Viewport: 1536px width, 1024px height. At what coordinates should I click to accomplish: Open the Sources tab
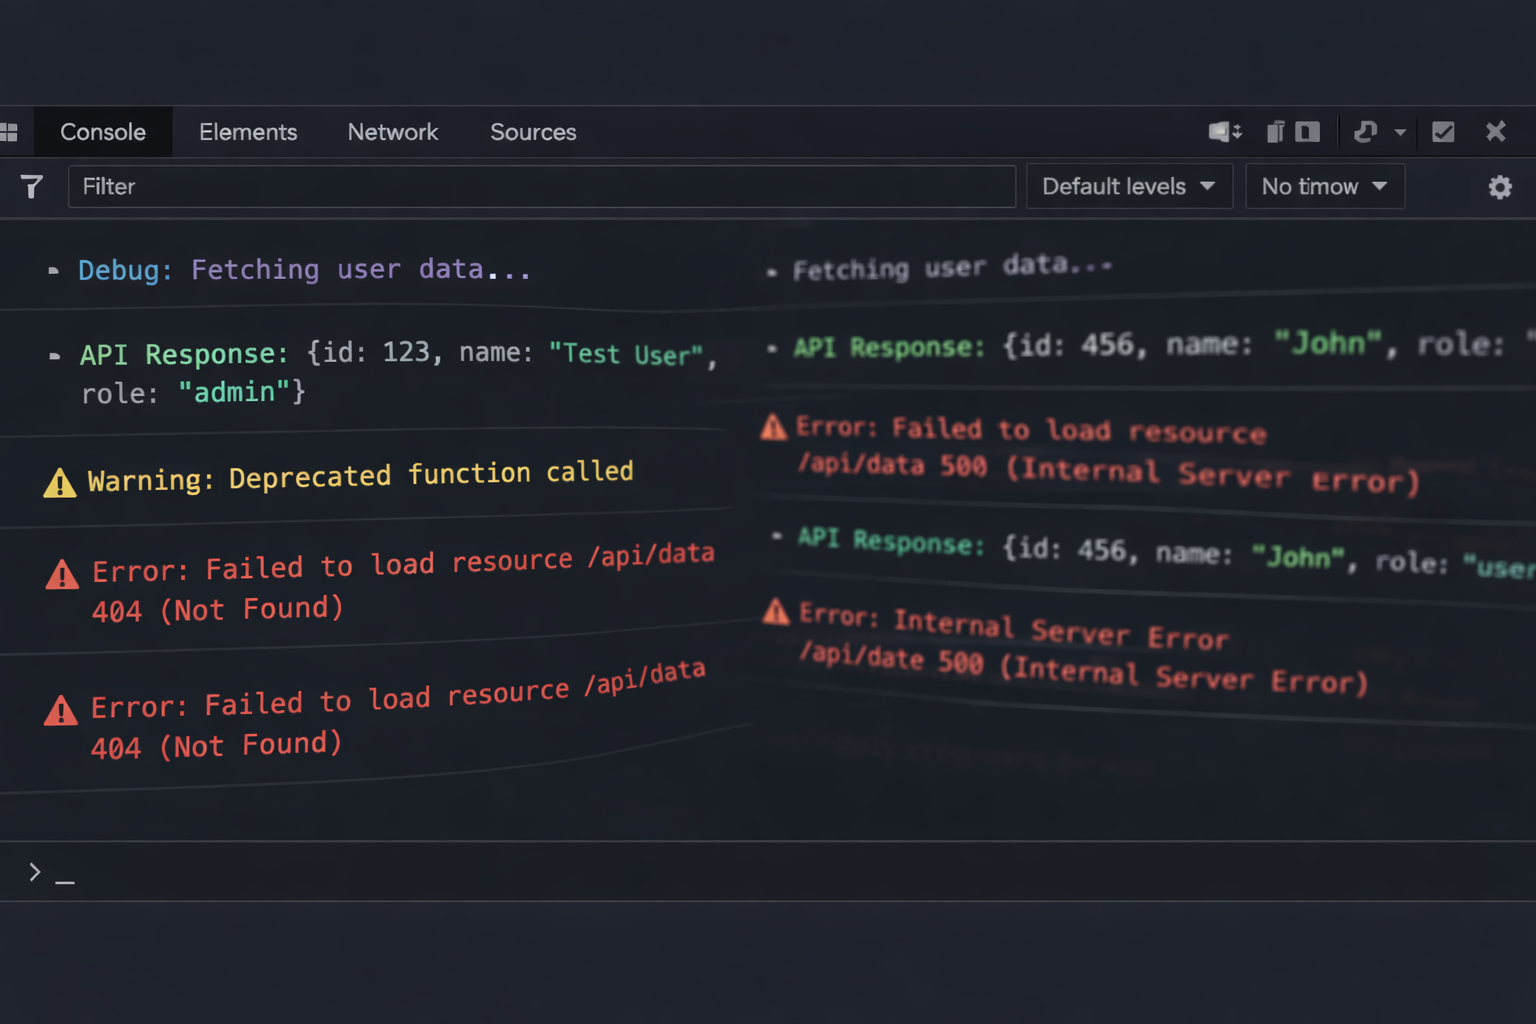click(x=533, y=132)
